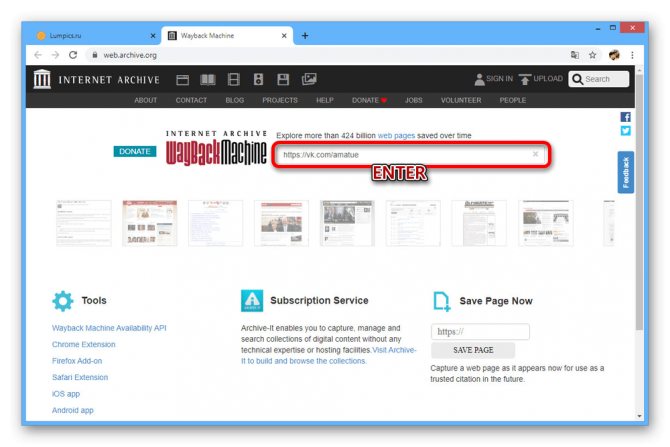Open the HELP menu item
The height and width of the screenshot is (447, 670).
pyautogui.click(x=325, y=100)
